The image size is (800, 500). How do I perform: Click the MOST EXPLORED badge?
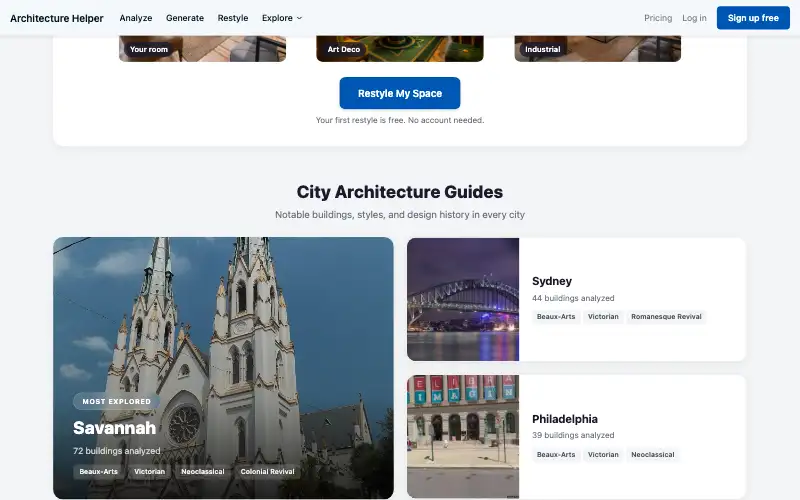[117, 402]
